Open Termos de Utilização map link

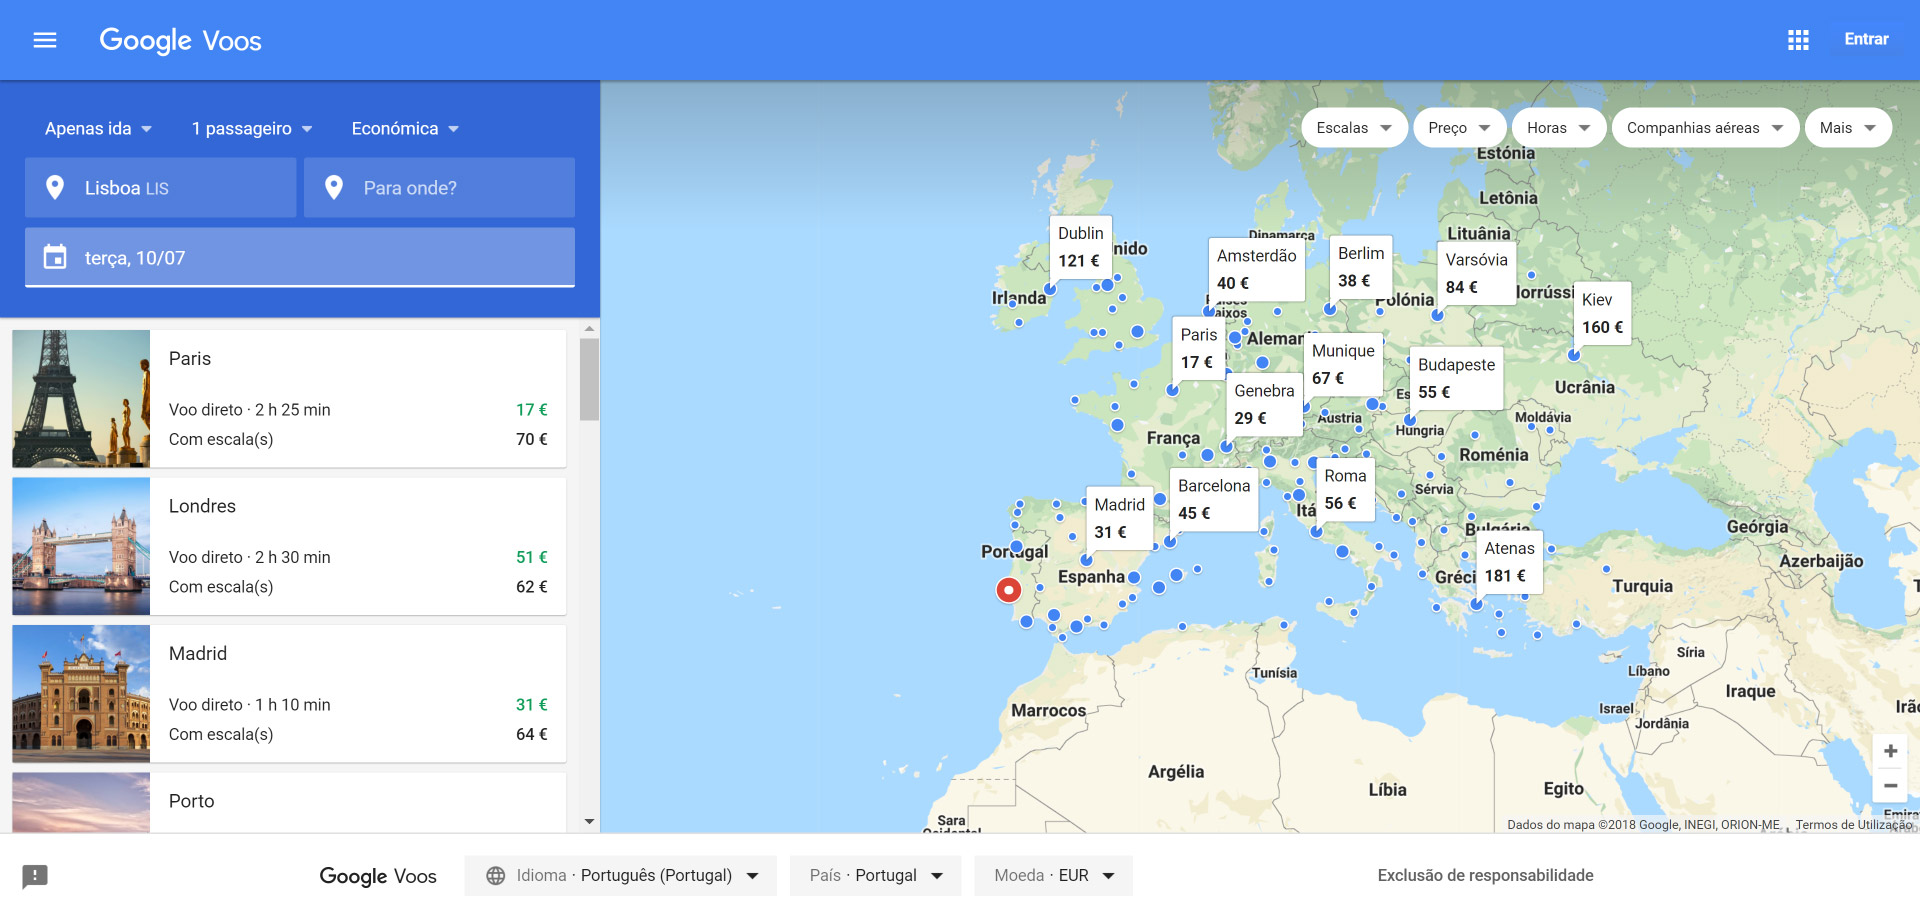(x=1853, y=825)
